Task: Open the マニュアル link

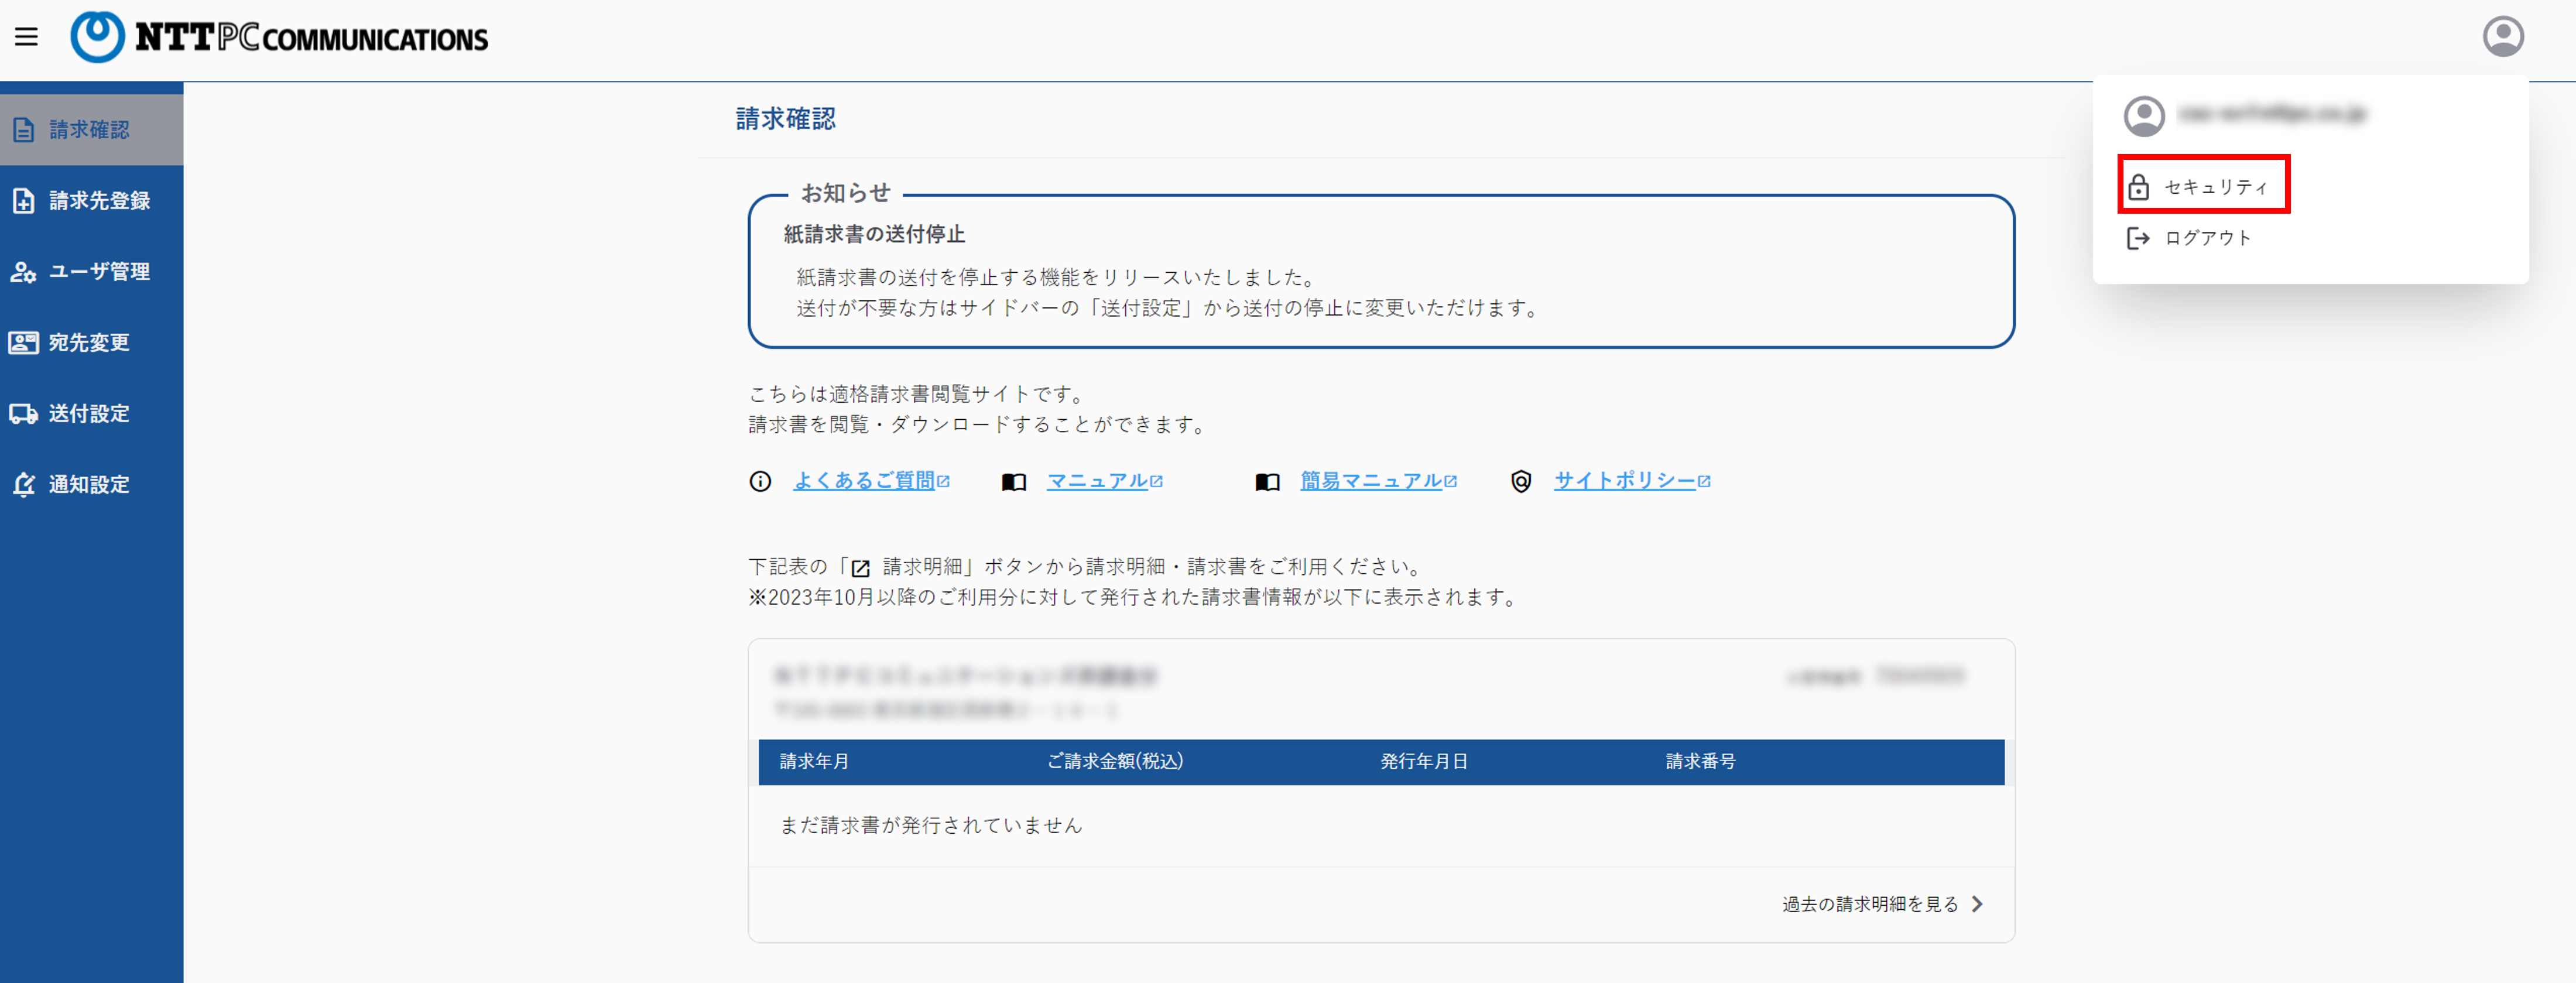Action: point(1097,481)
